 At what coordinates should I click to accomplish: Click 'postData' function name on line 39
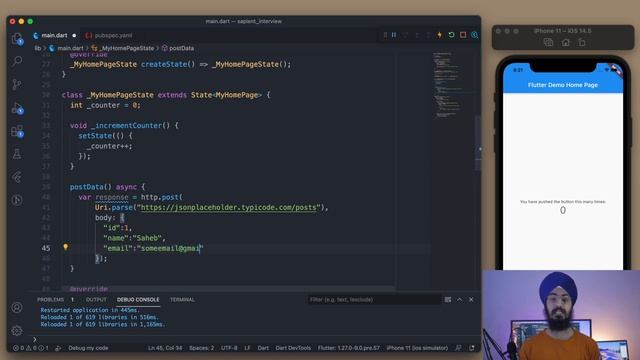[x=87, y=187]
